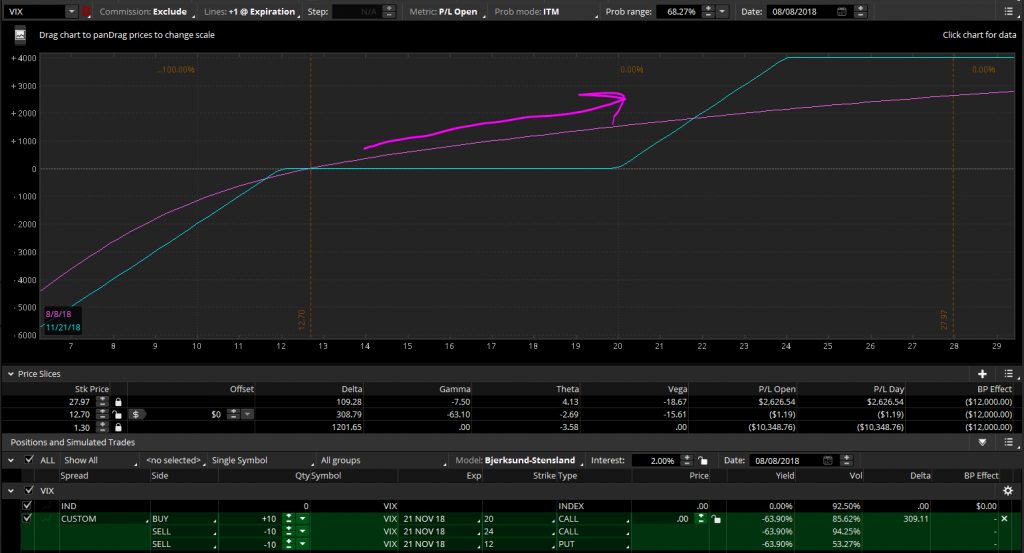Click the lock icon beside Interest rate
This screenshot has width=1024, height=553.
tap(703, 461)
